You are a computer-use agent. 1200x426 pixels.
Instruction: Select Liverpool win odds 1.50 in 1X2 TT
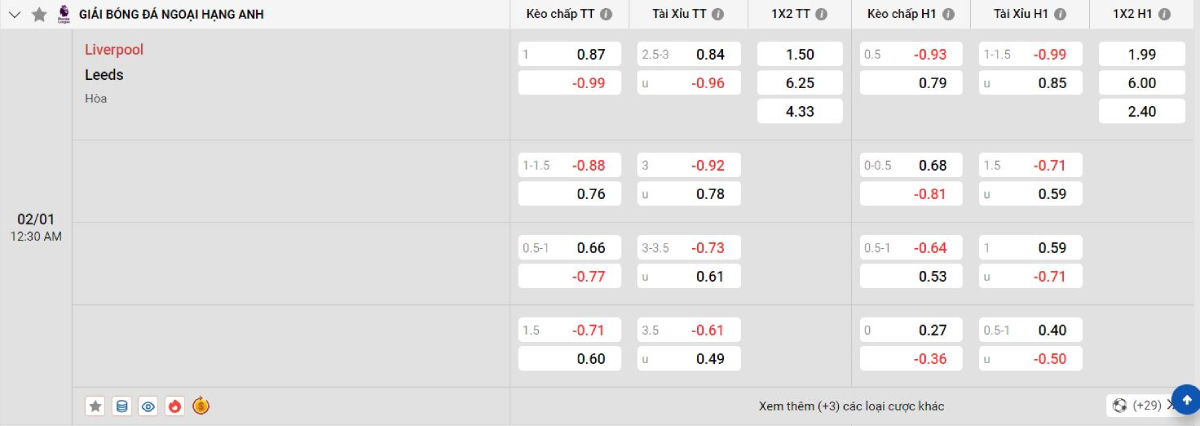point(800,55)
